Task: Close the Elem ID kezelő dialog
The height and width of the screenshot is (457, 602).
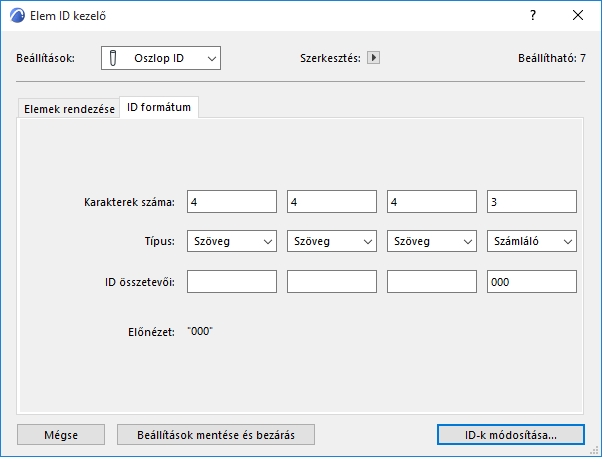Action: pos(578,15)
